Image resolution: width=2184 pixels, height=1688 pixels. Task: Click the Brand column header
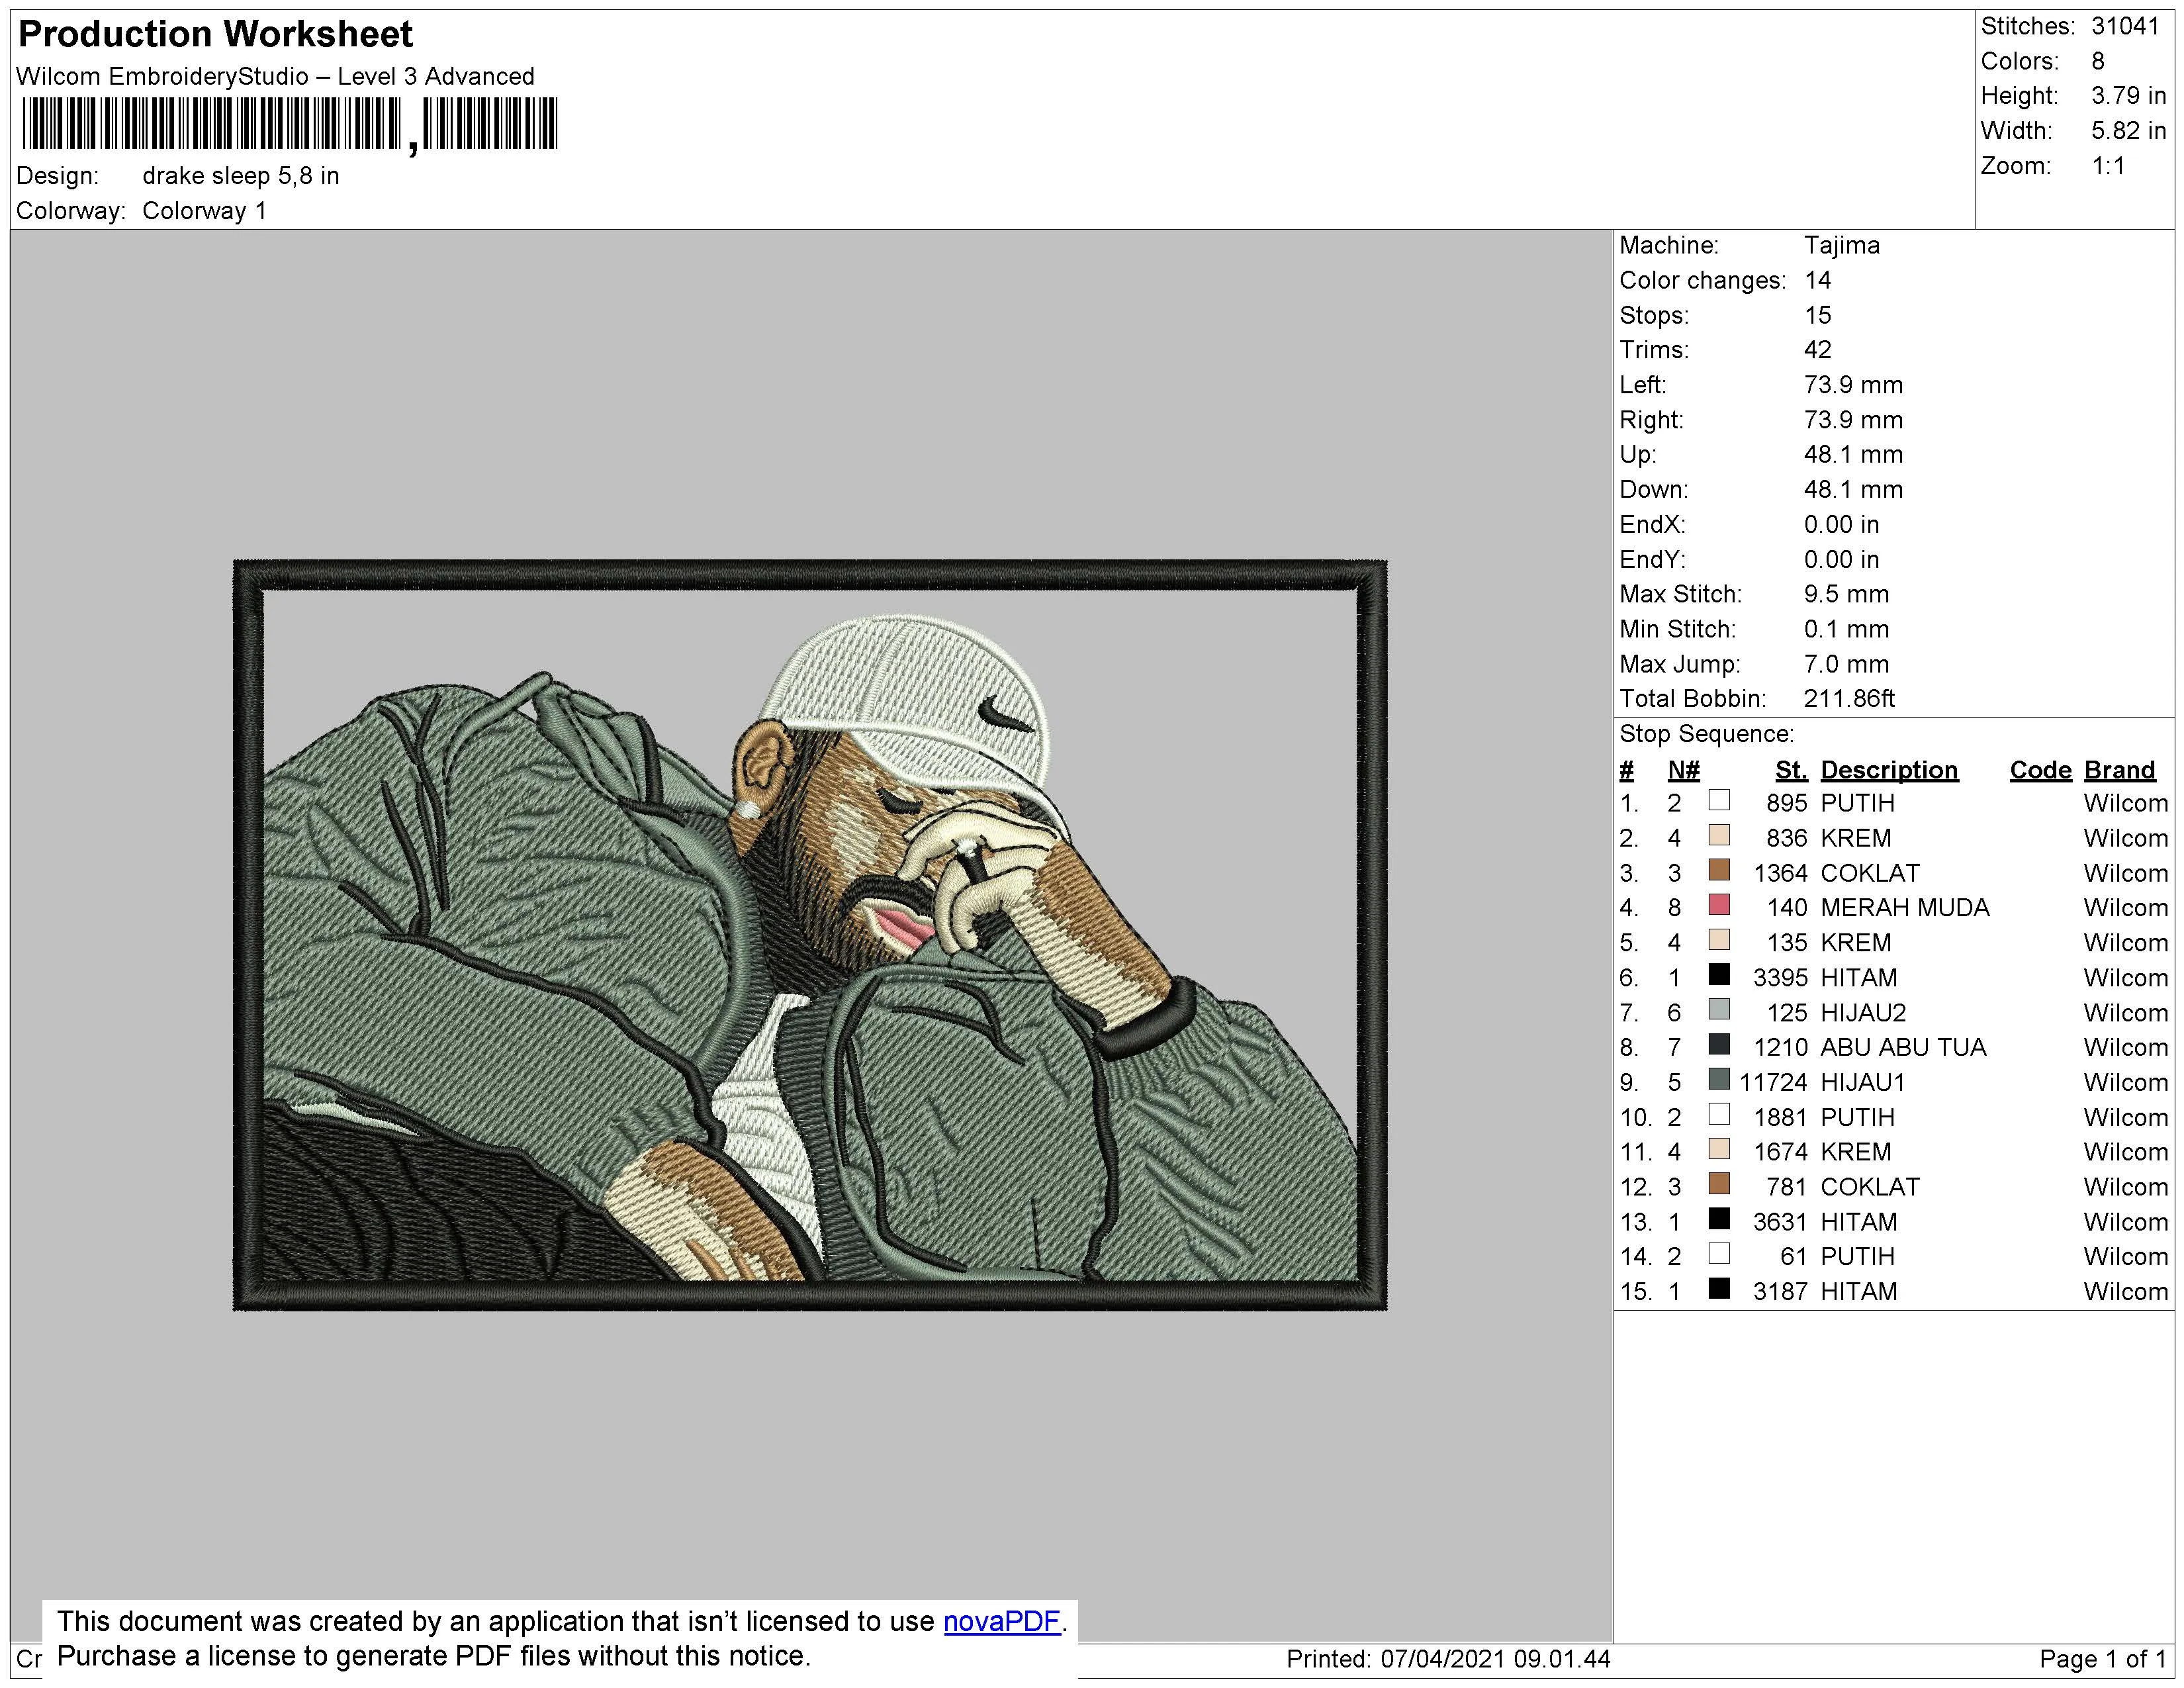tap(2119, 770)
